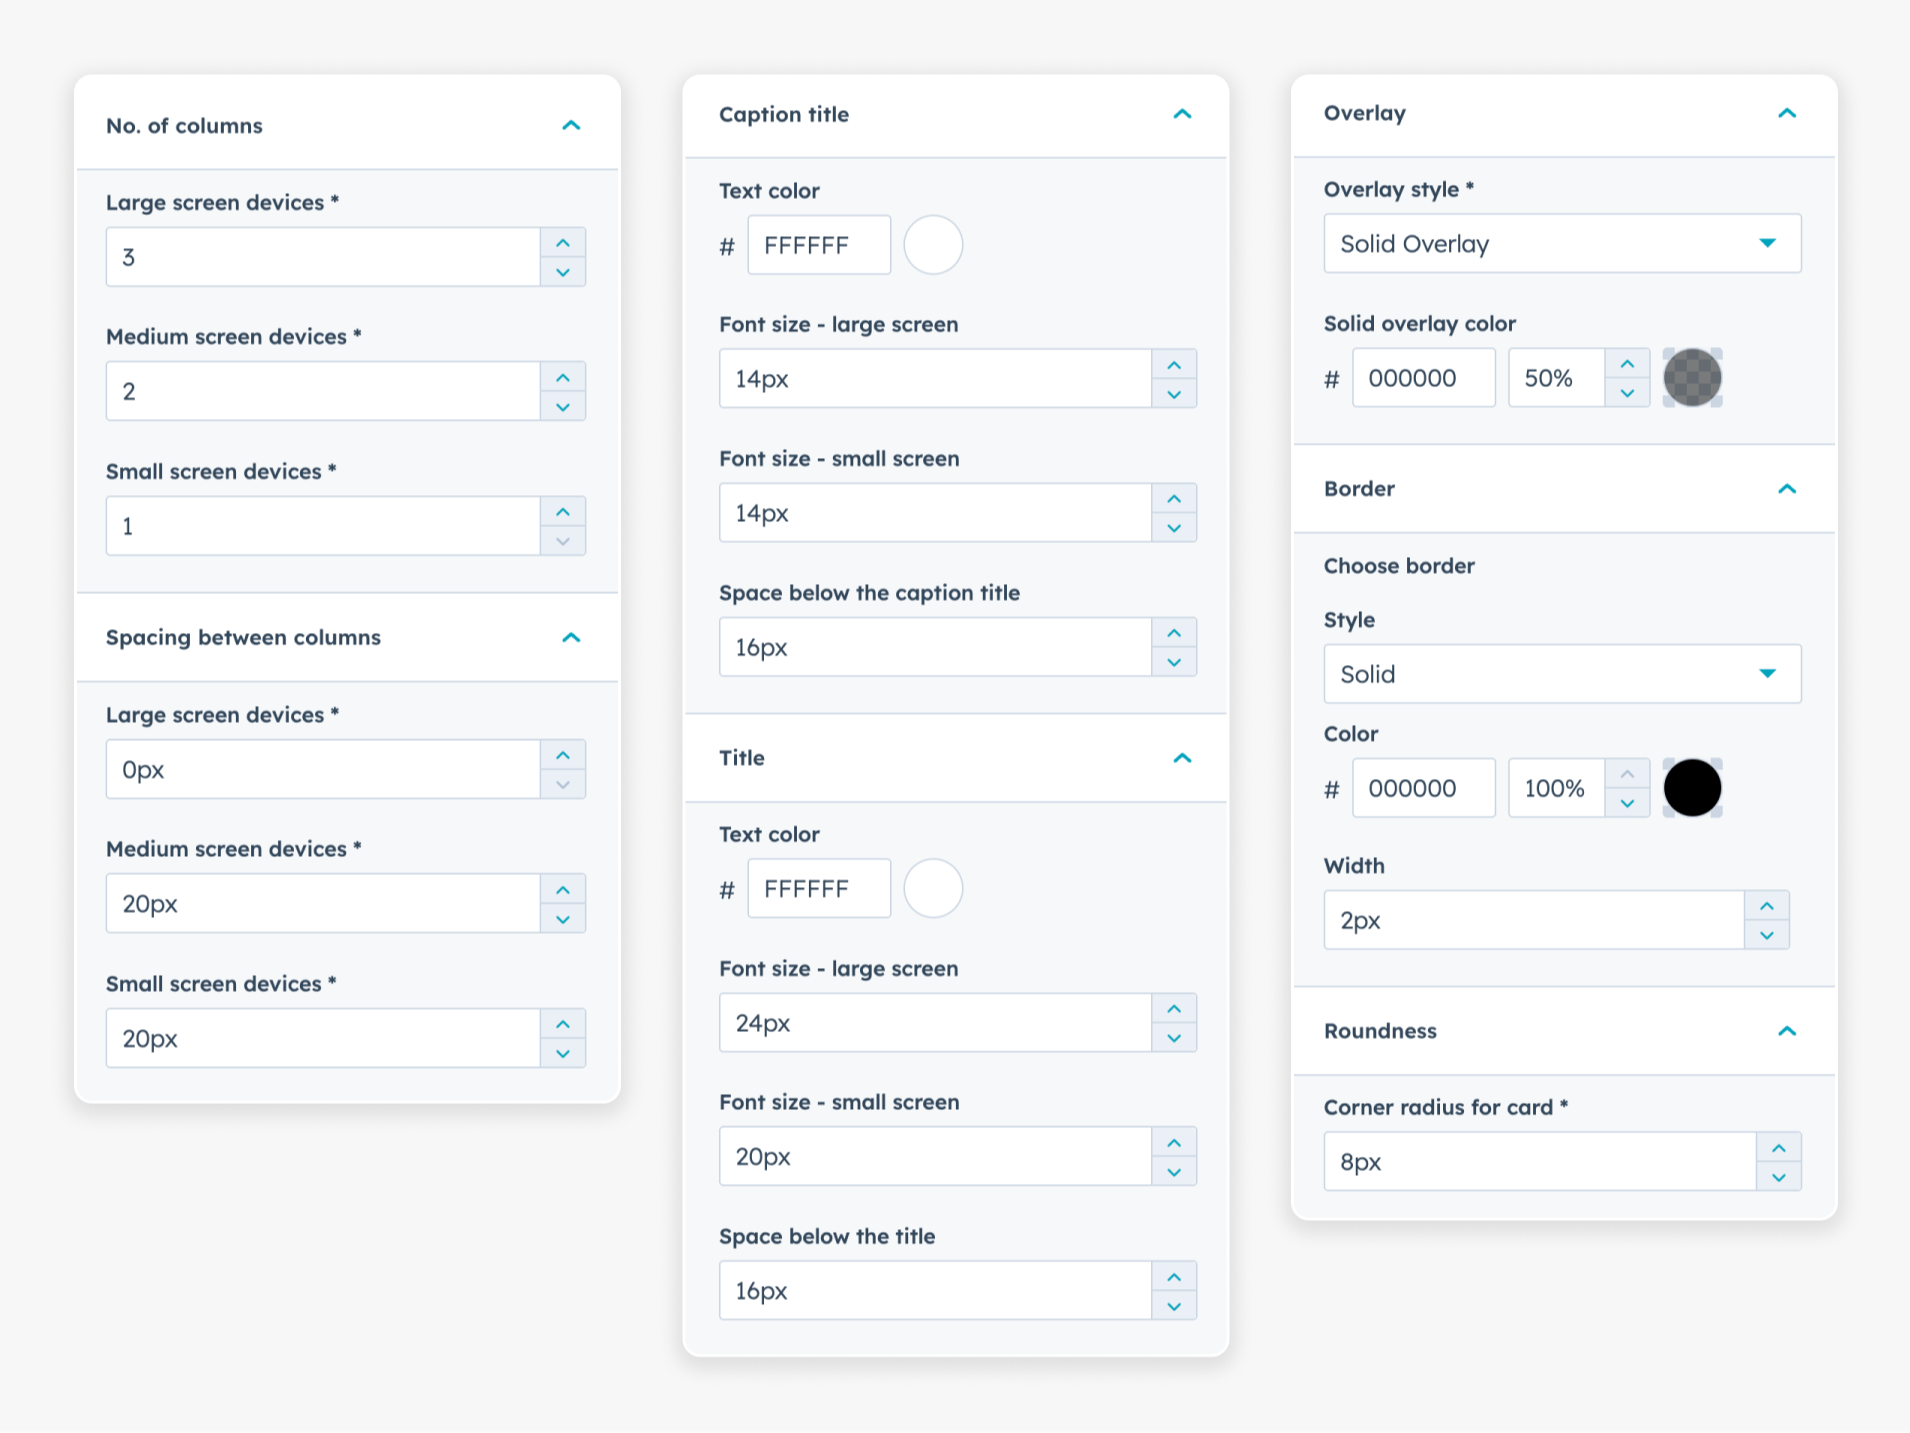This screenshot has height=1433, width=1910.
Task: Collapse the Border section
Action: (x=1788, y=489)
